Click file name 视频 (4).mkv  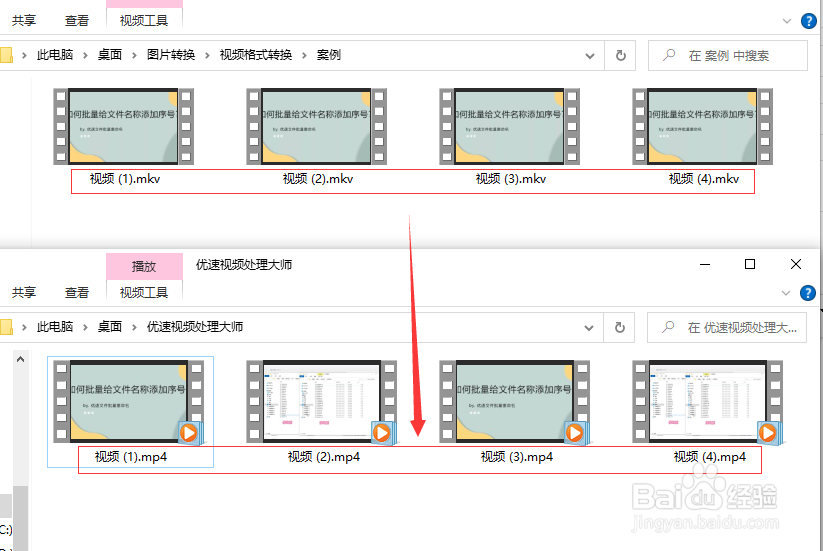point(704,179)
